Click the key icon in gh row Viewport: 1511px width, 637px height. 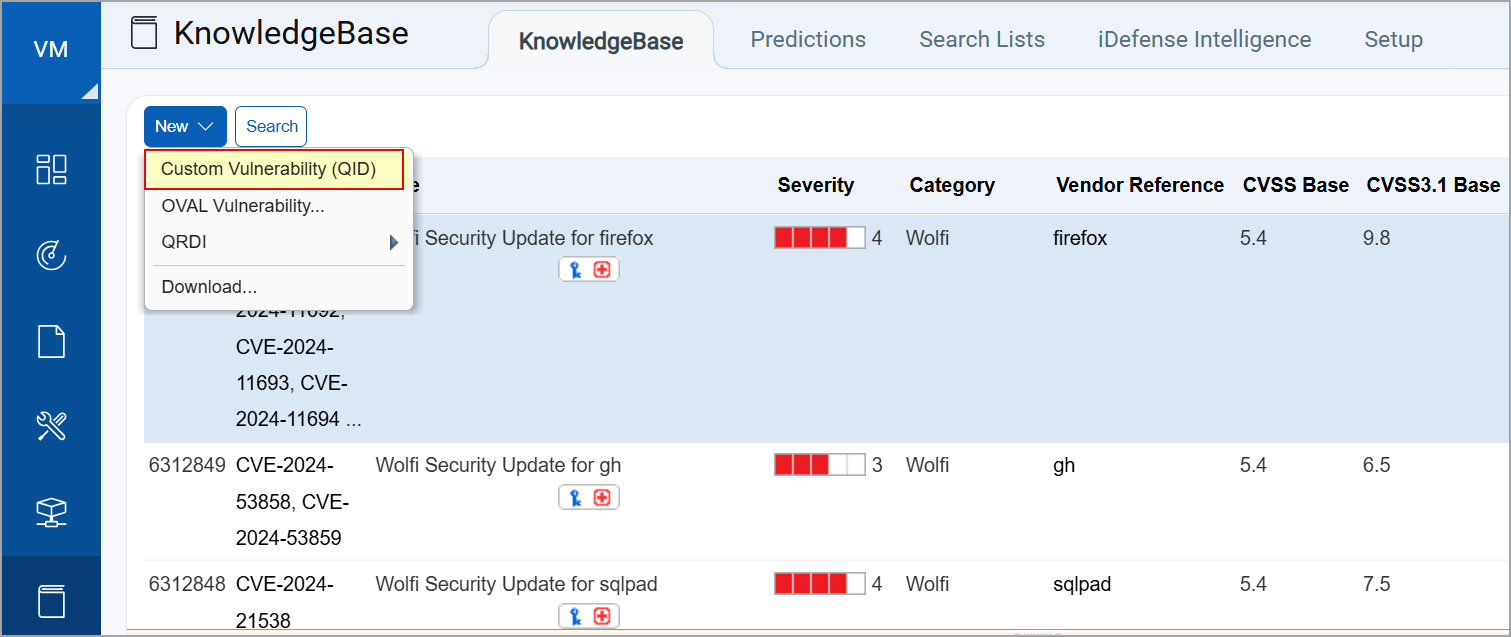click(x=575, y=497)
